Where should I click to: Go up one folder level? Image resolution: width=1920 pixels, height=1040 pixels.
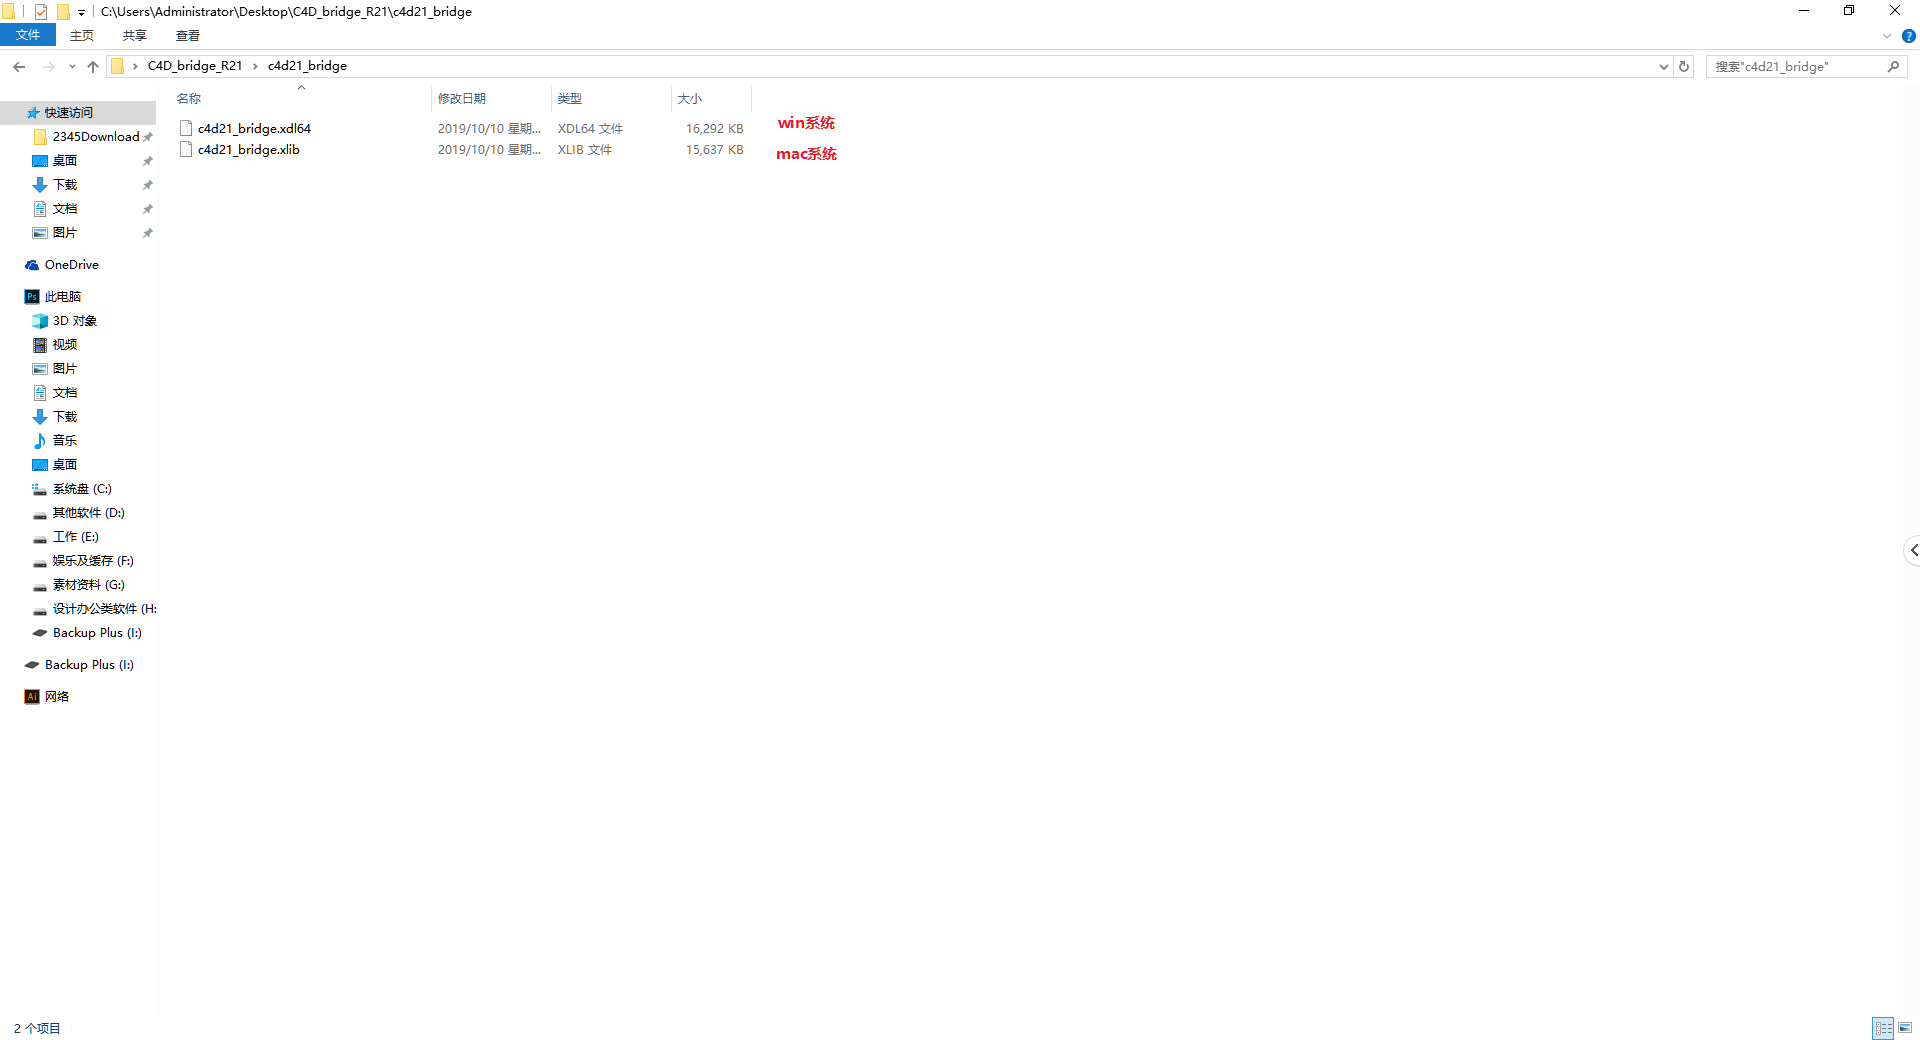point(93,66)
